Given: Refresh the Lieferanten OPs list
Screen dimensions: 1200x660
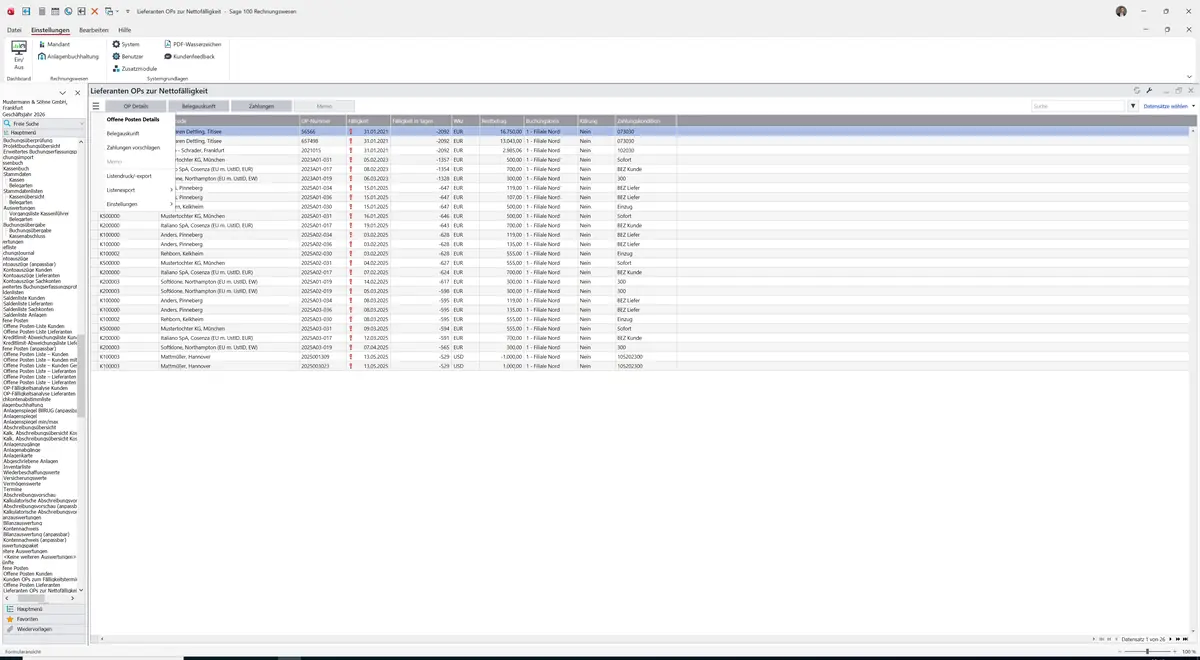Looking at the screenshot, I should click(x=1137, y=91).
